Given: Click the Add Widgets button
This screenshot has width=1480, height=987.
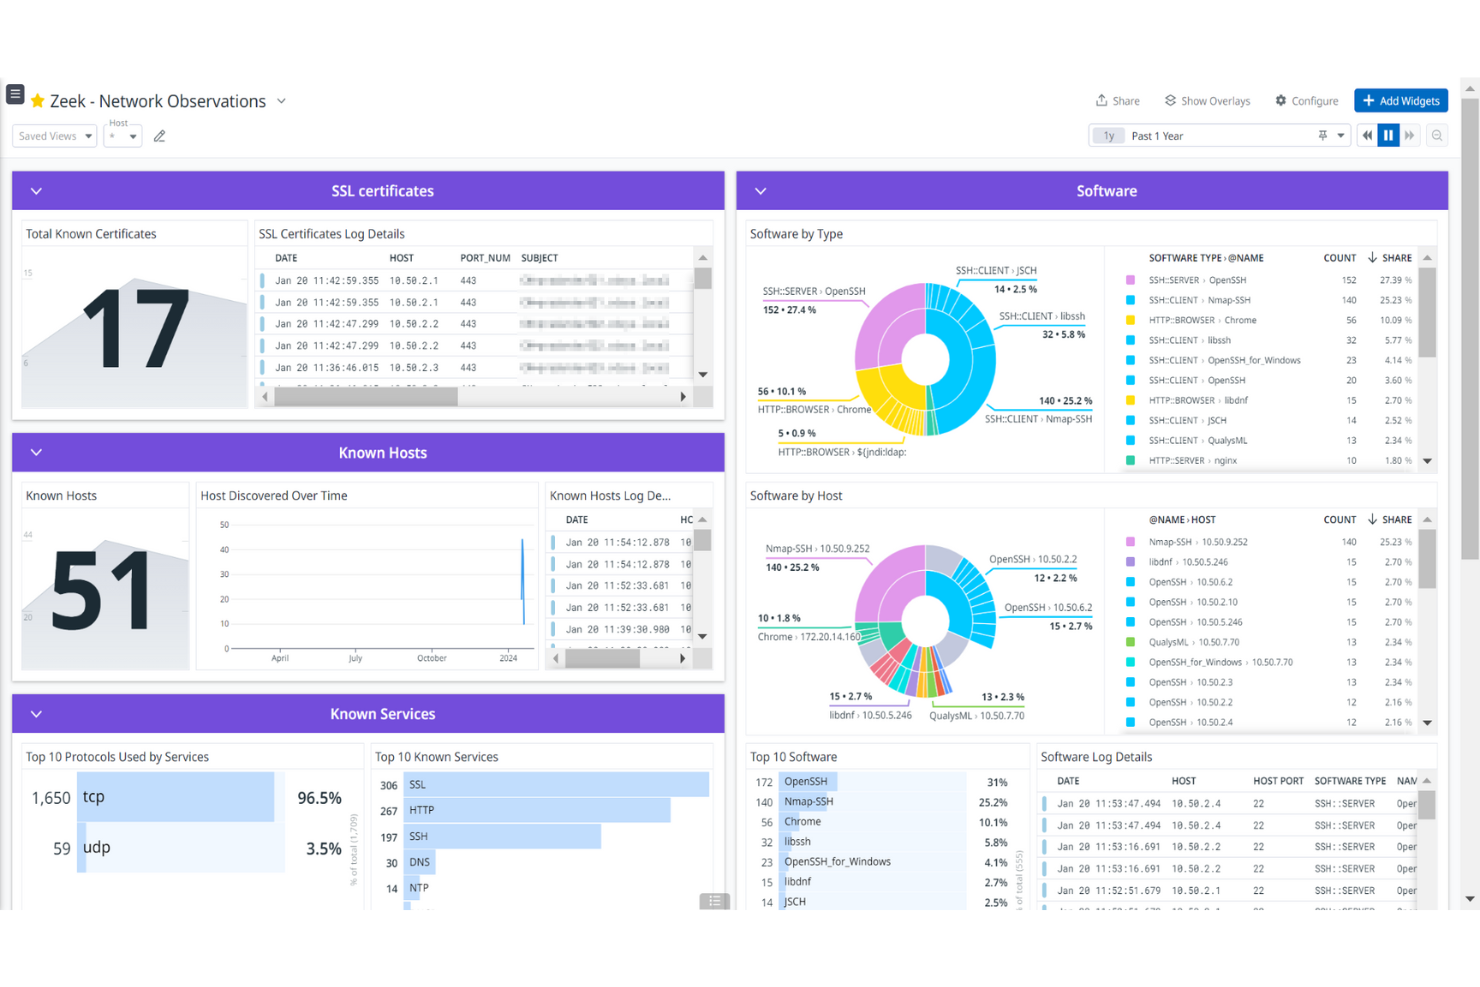Looking at the screenshot, I should [1400, 101].
